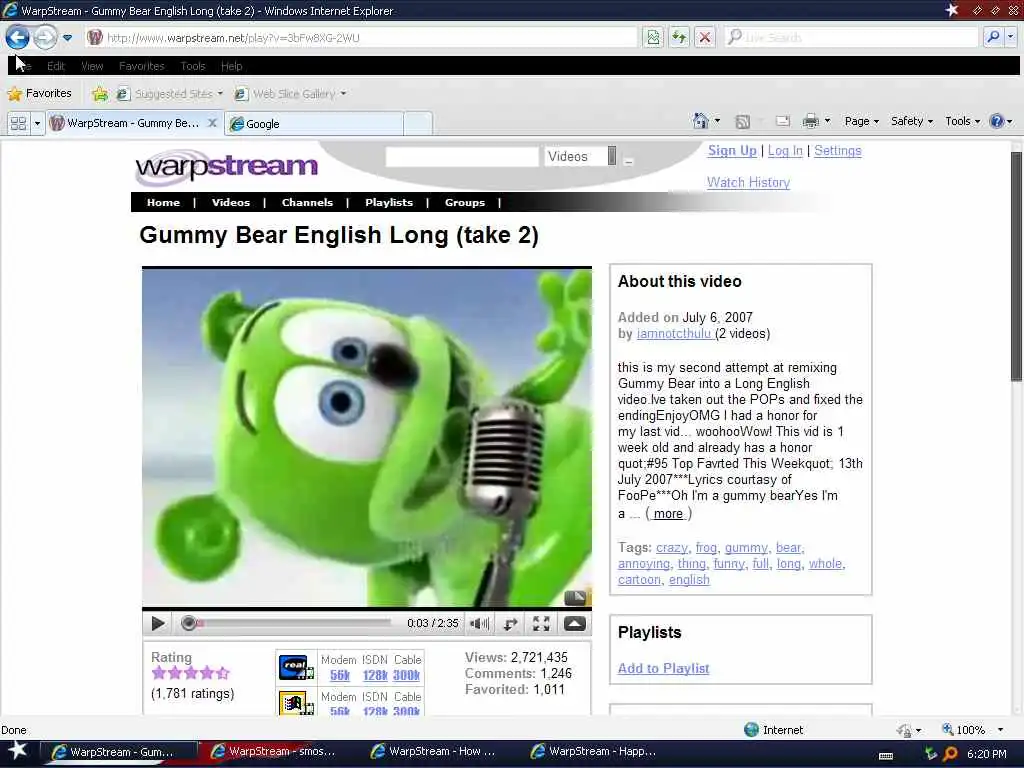Open Web Slice Gallery dropdown
Image resolution: width=1024 pixels, height=768 pixels.
click(291, 94)
